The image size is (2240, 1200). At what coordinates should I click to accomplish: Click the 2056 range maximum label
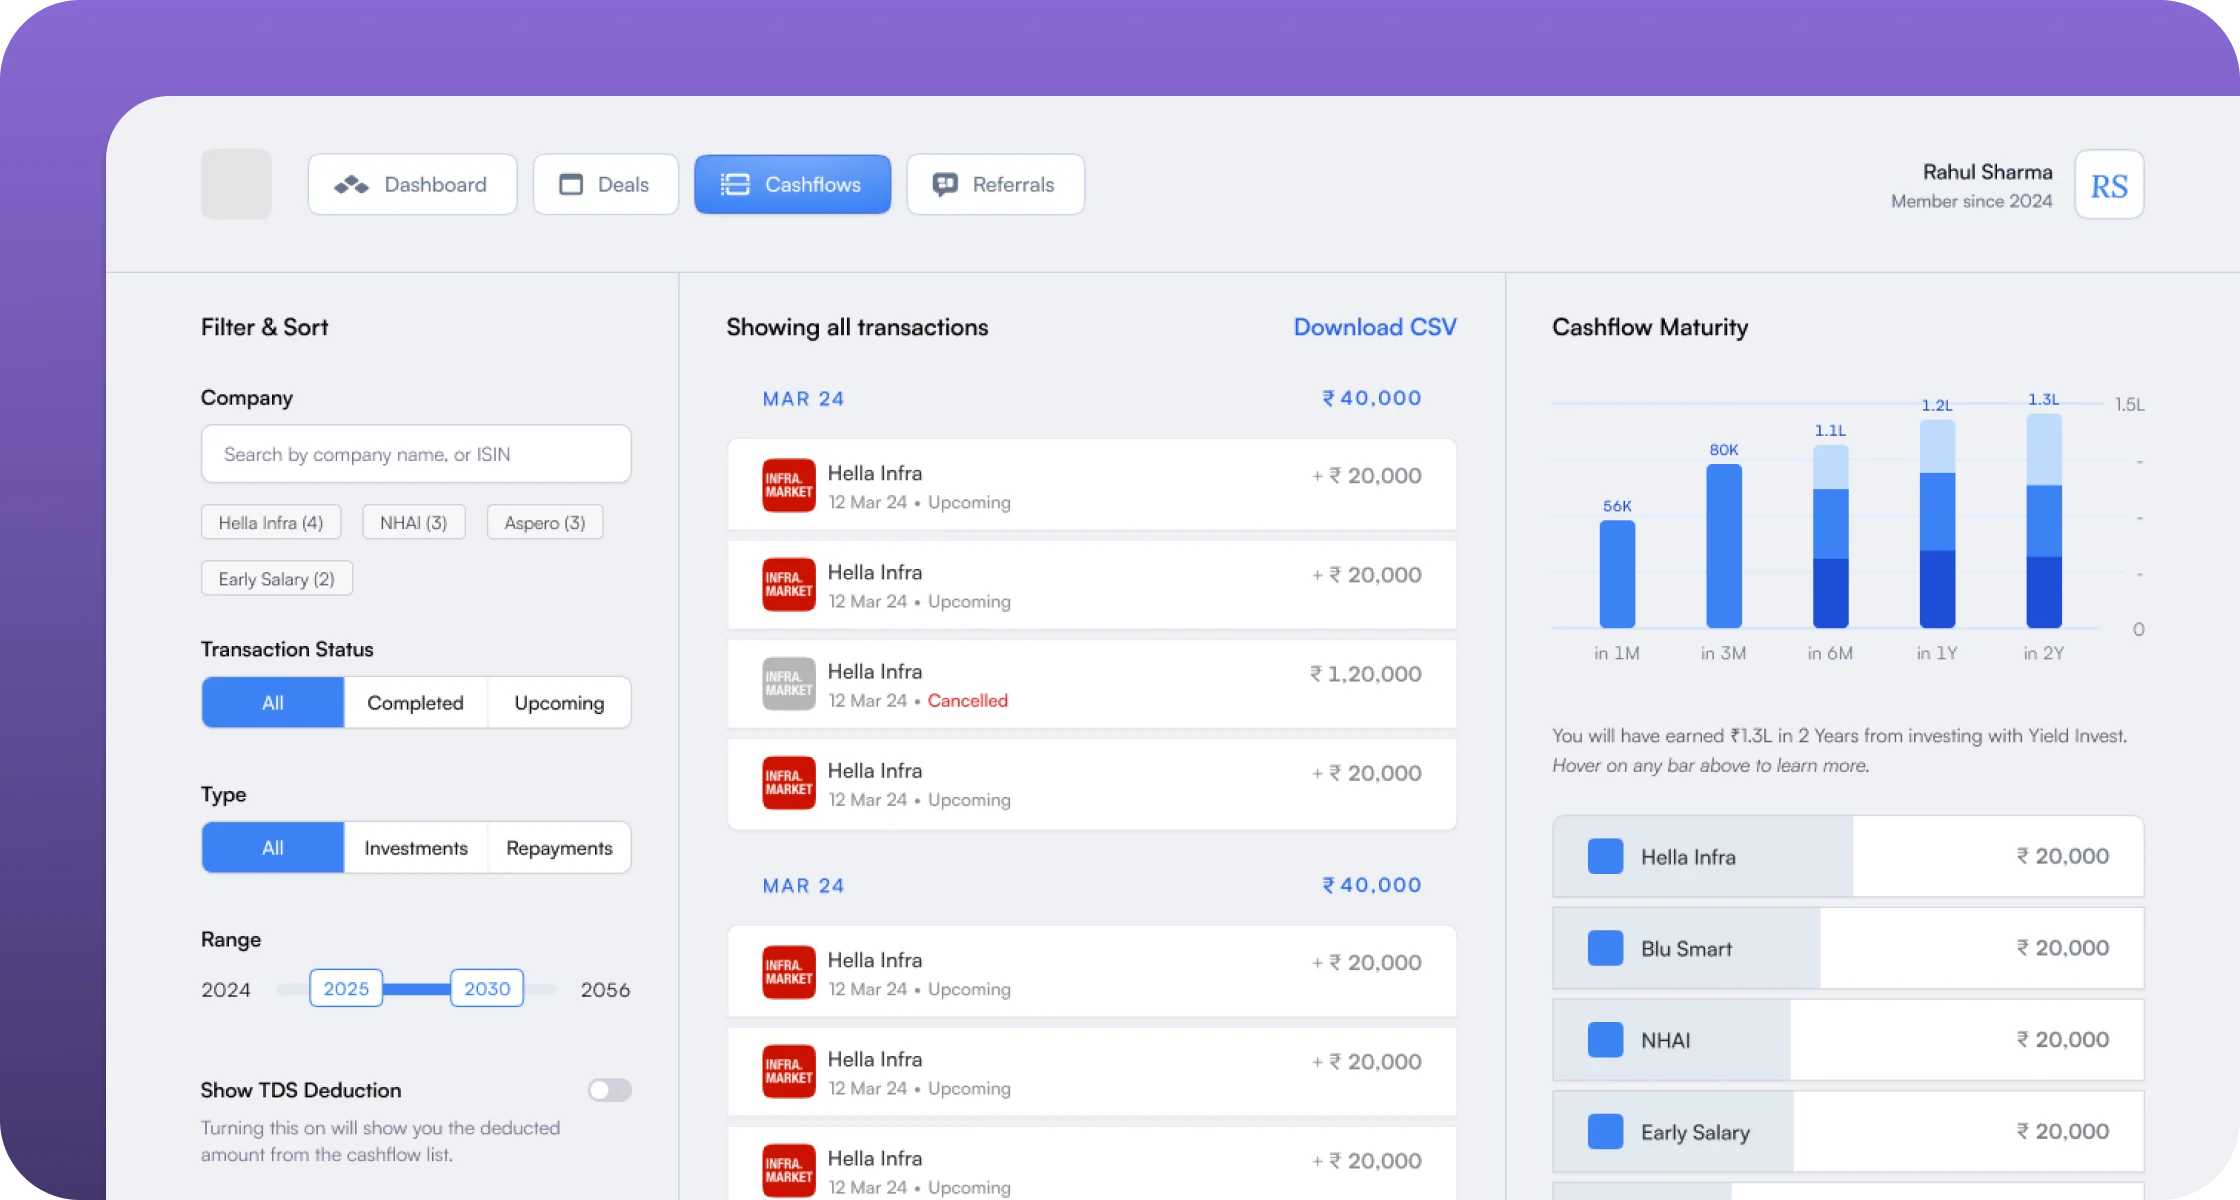click(605, 989)
